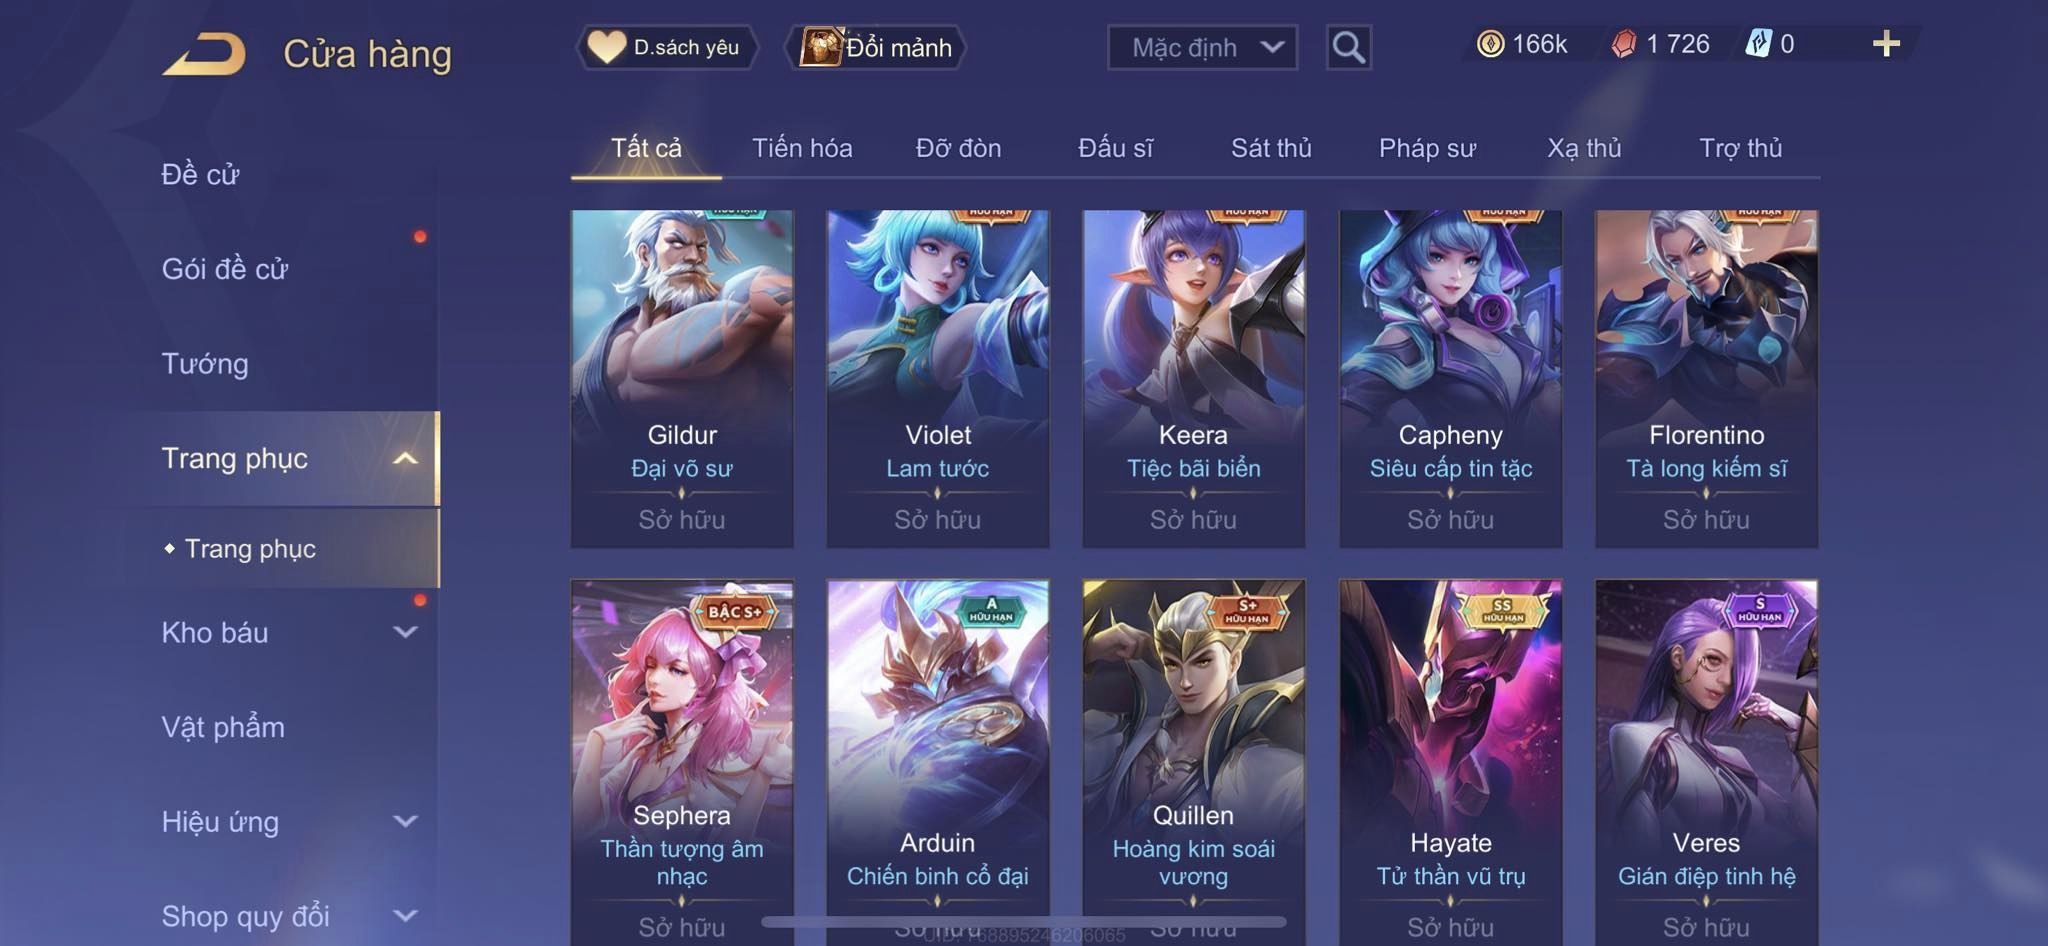
Task: Open Tướng in the sidebar
Action: coord(205,363)
